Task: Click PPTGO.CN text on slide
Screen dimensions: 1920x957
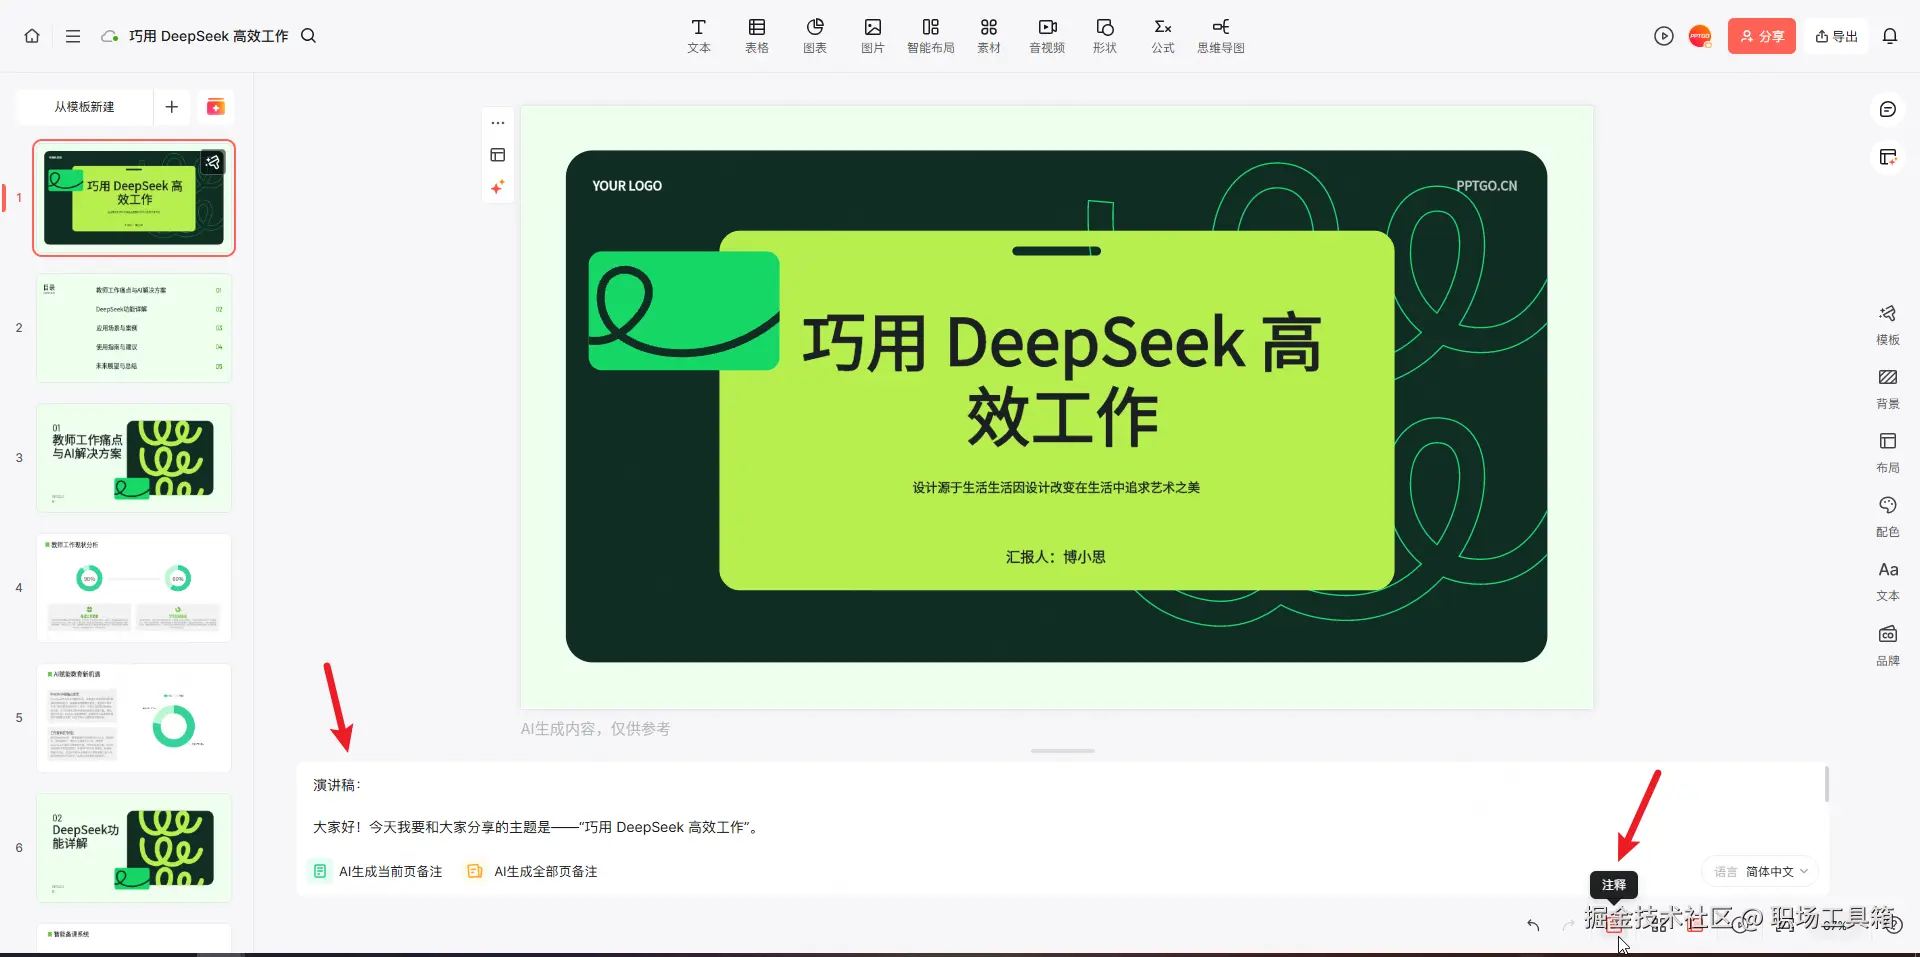Action: [1486, 186]
